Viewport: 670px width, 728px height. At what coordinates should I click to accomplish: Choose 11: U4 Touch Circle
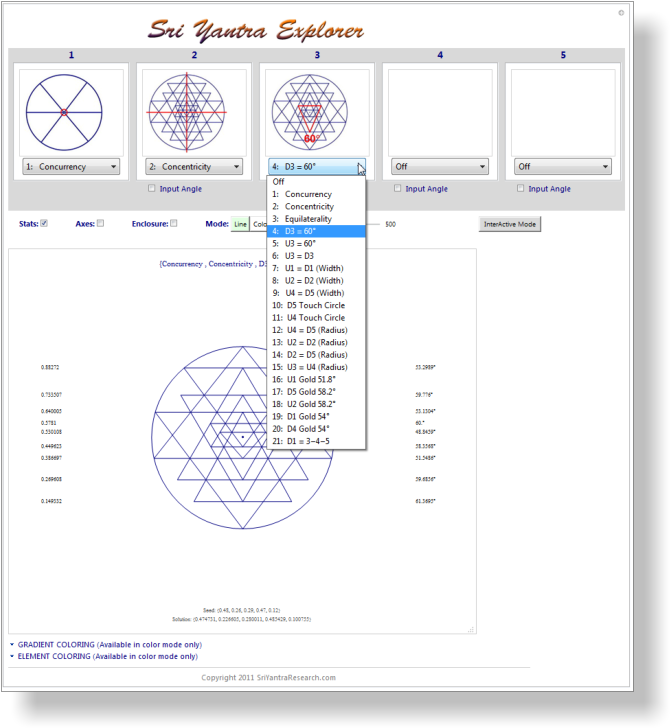316,318
